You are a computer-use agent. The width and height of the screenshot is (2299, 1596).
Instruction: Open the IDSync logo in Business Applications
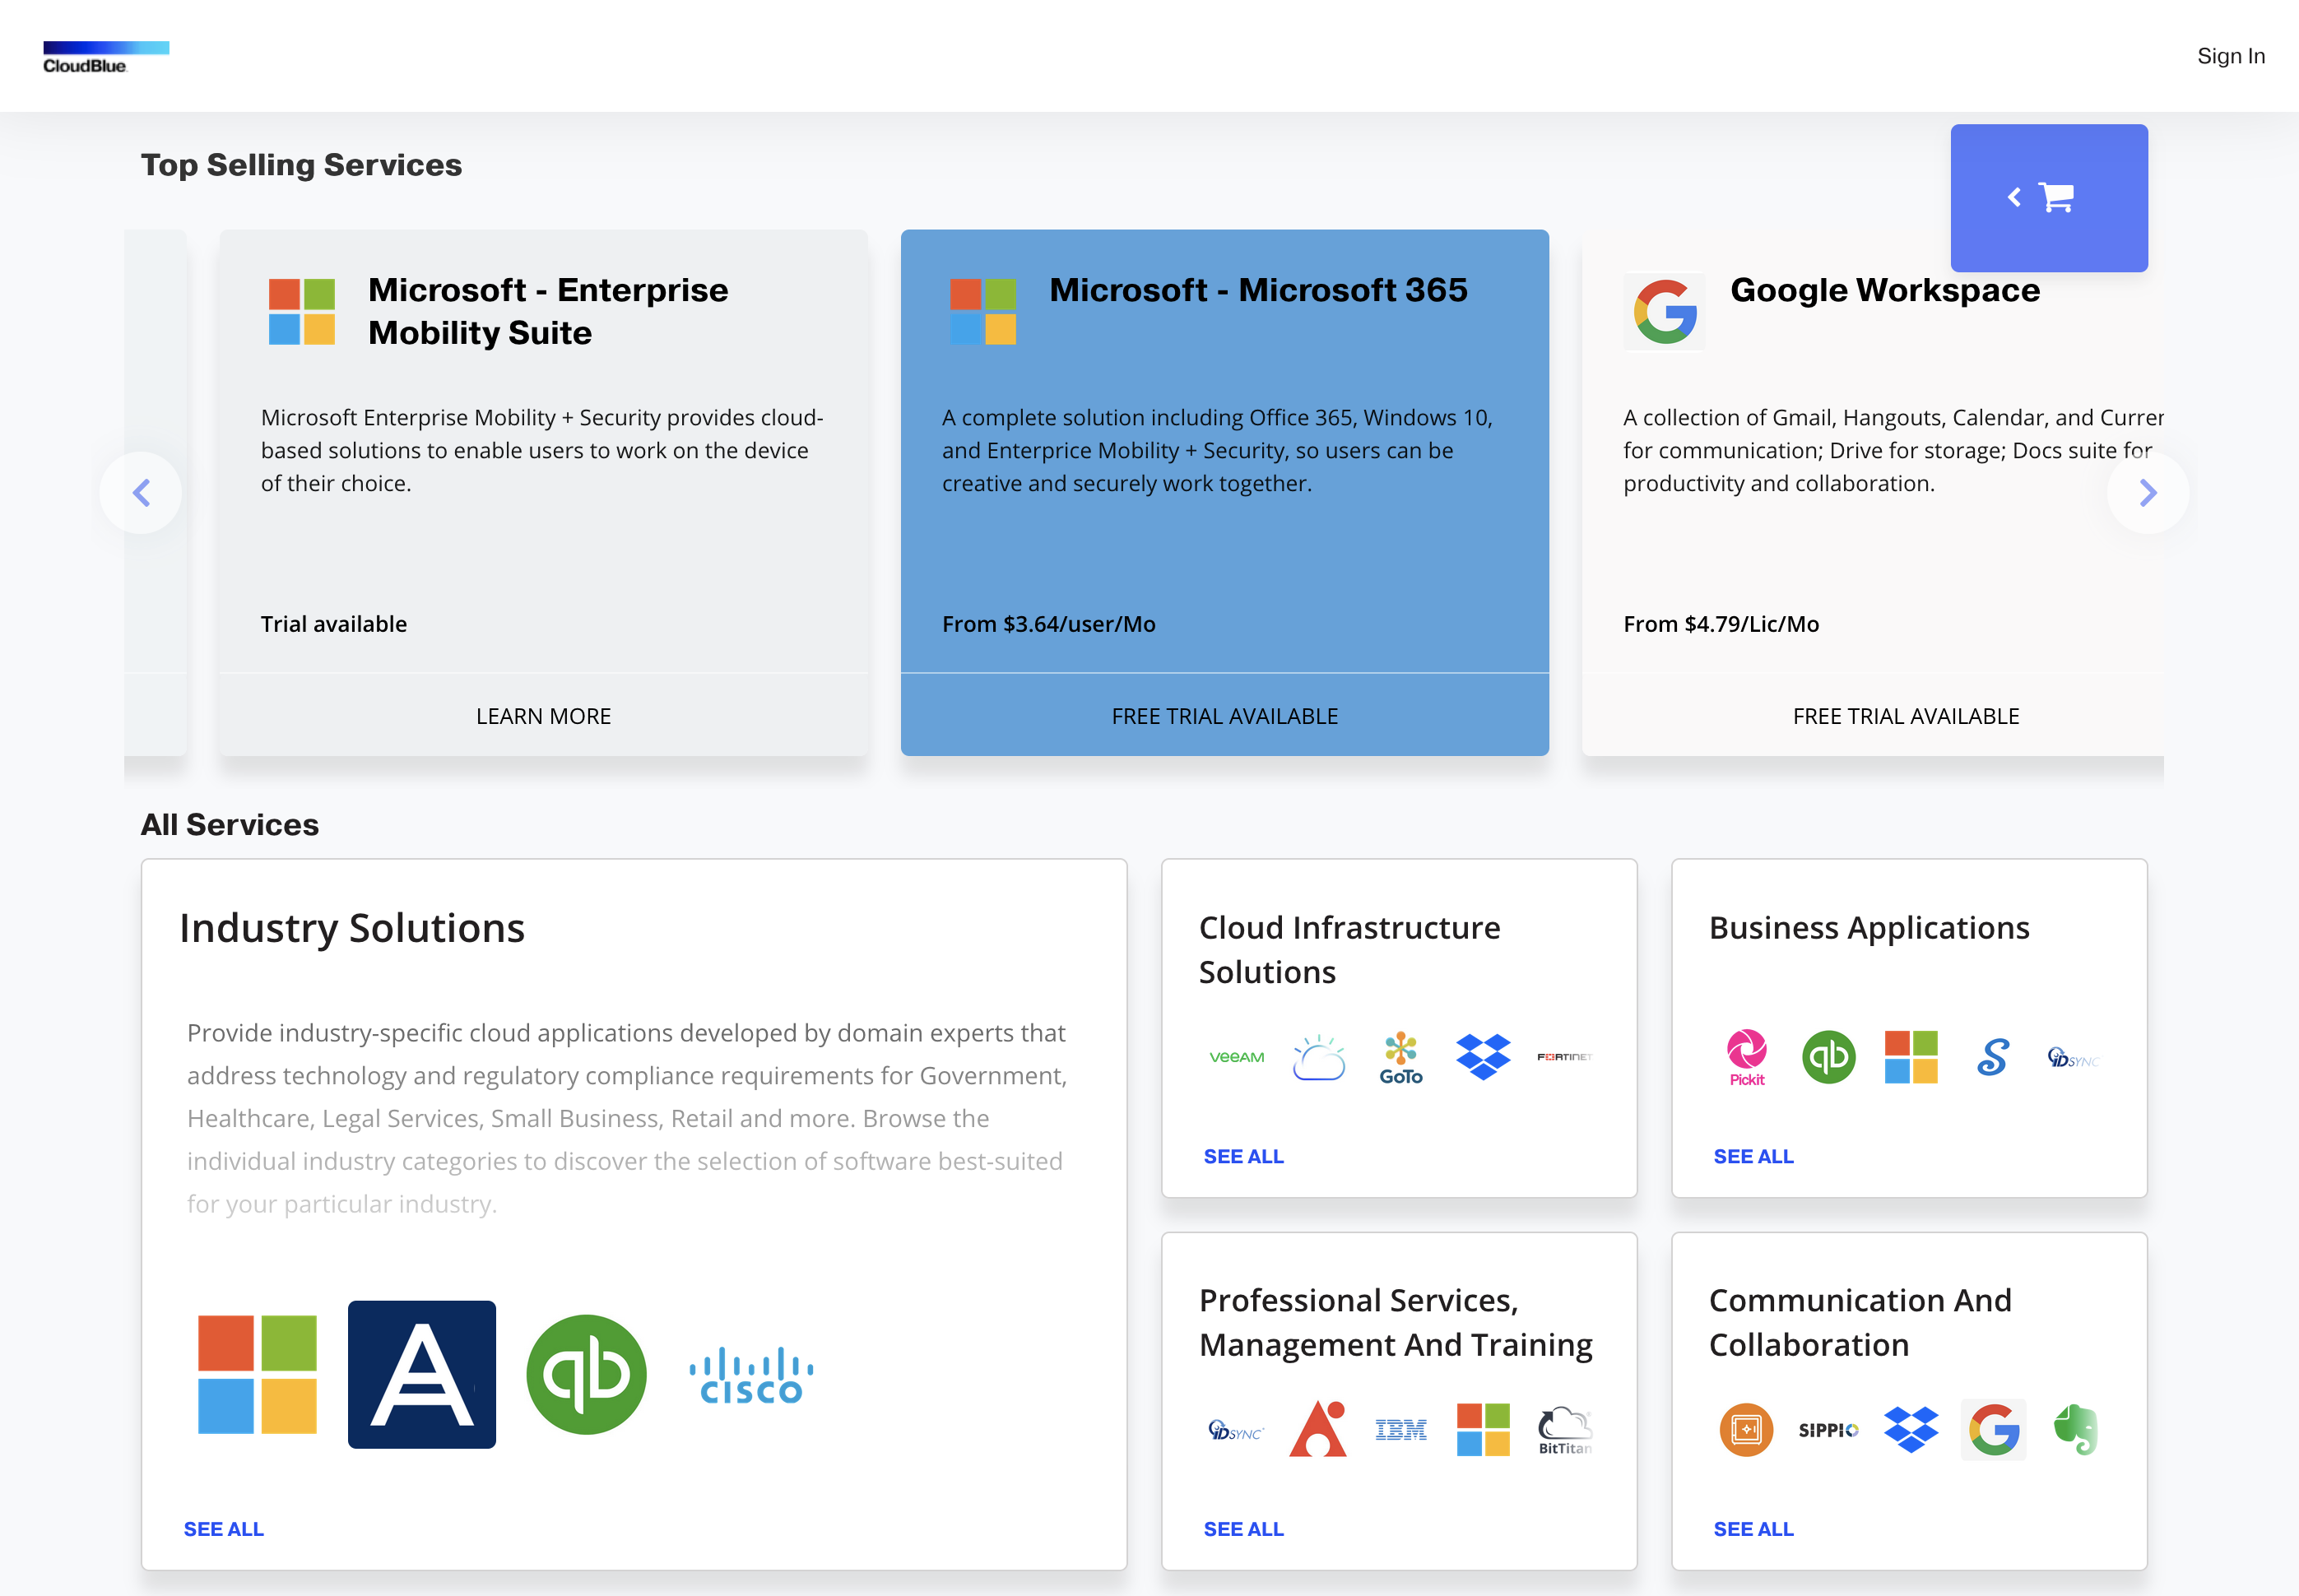click(2074, 1058)
